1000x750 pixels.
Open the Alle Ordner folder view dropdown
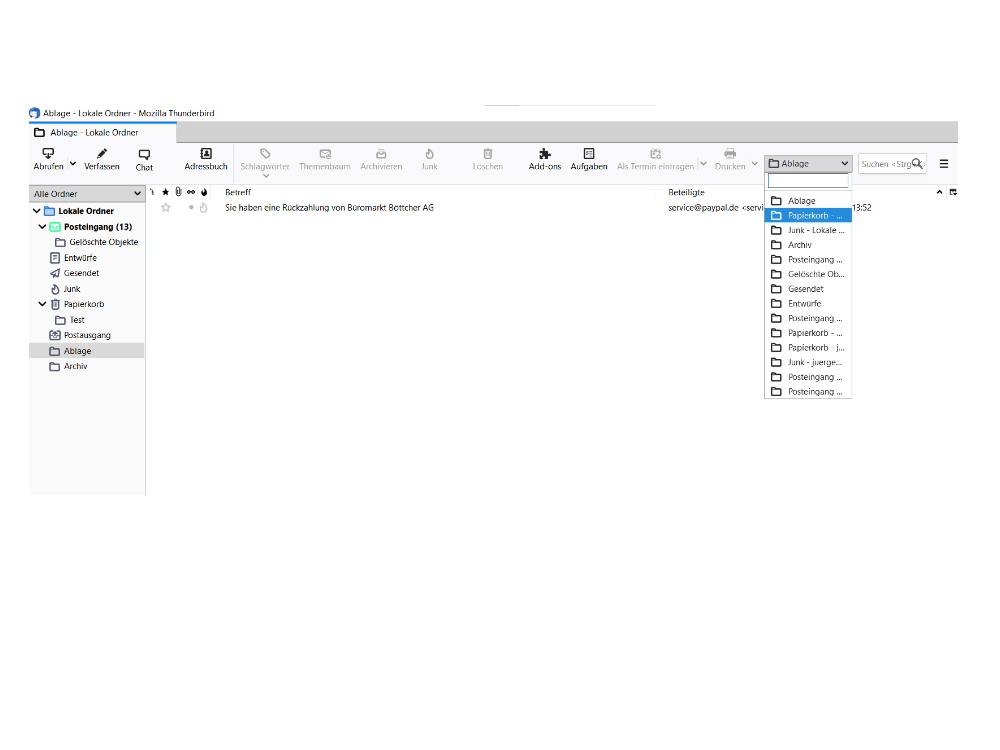pyautogui.click(x=87, y=193)
